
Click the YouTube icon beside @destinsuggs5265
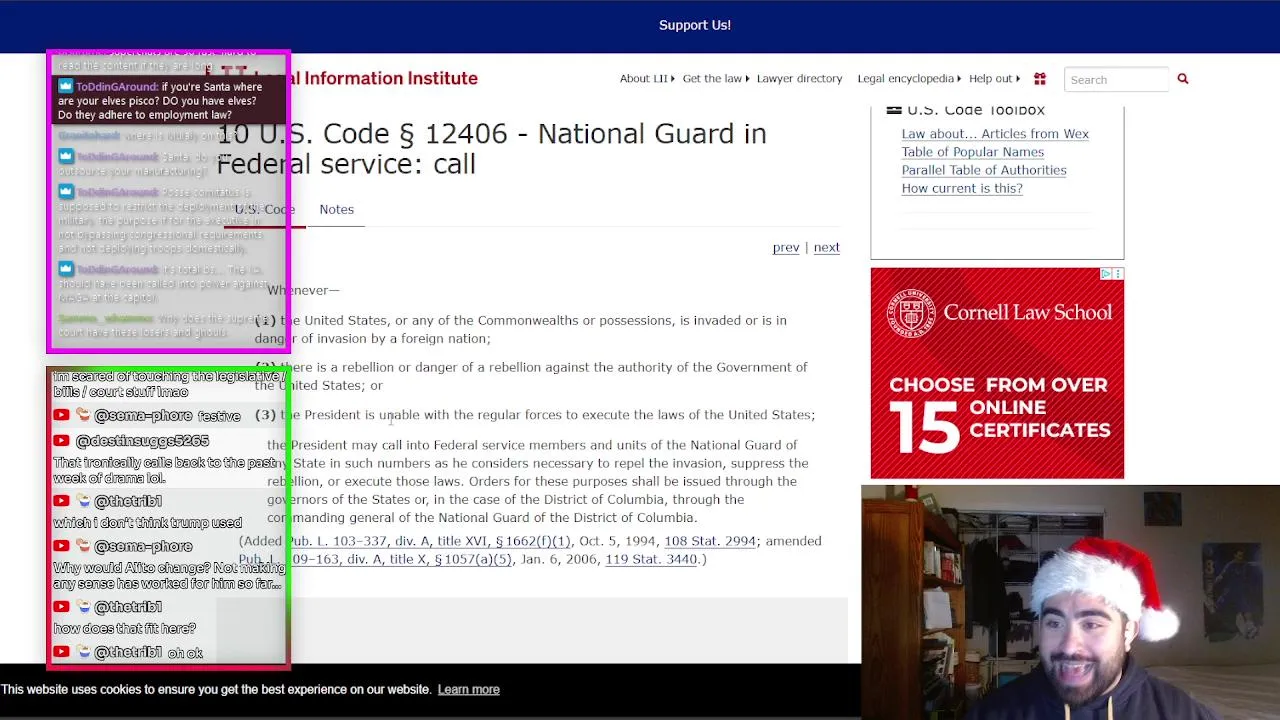(61, 441)
